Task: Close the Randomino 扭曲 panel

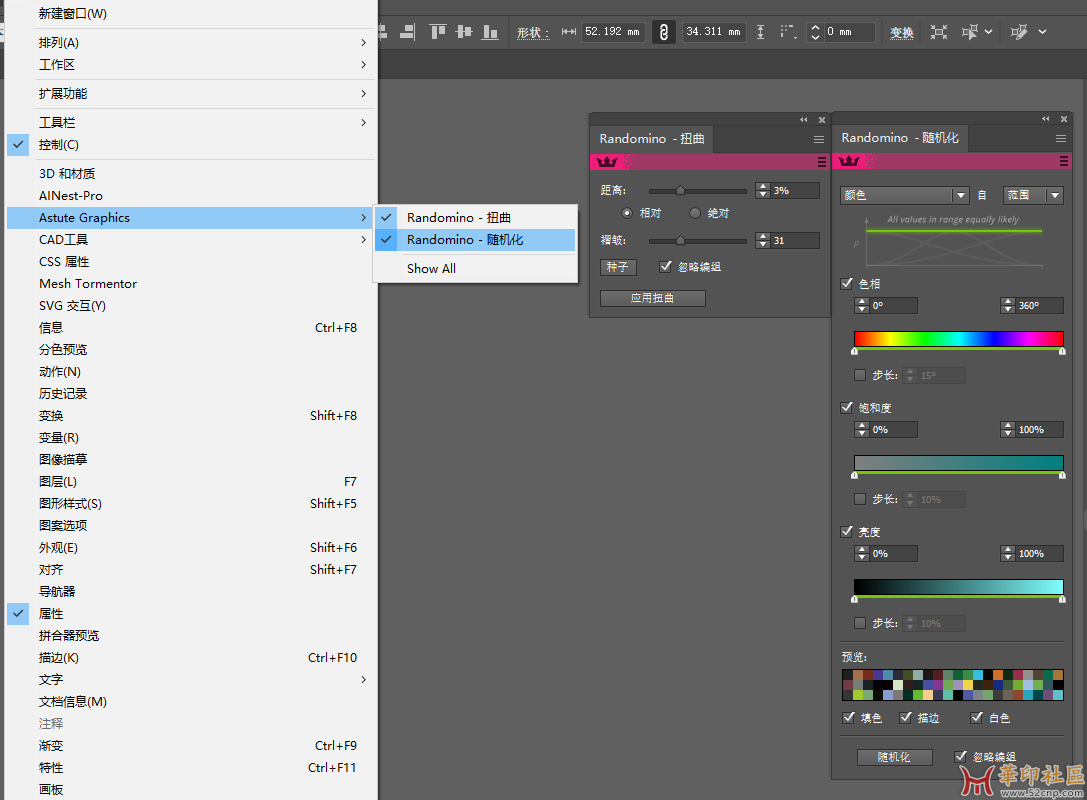Action: pos(821,120)
